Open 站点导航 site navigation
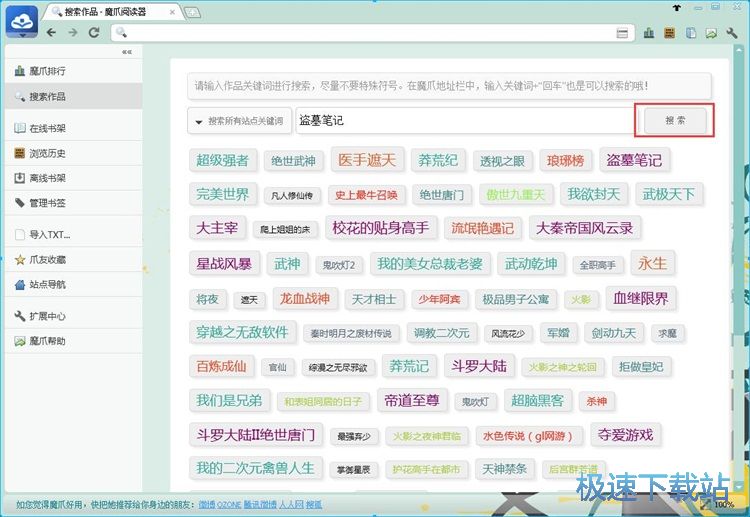750x517 pixels. (x=47, y=284)
